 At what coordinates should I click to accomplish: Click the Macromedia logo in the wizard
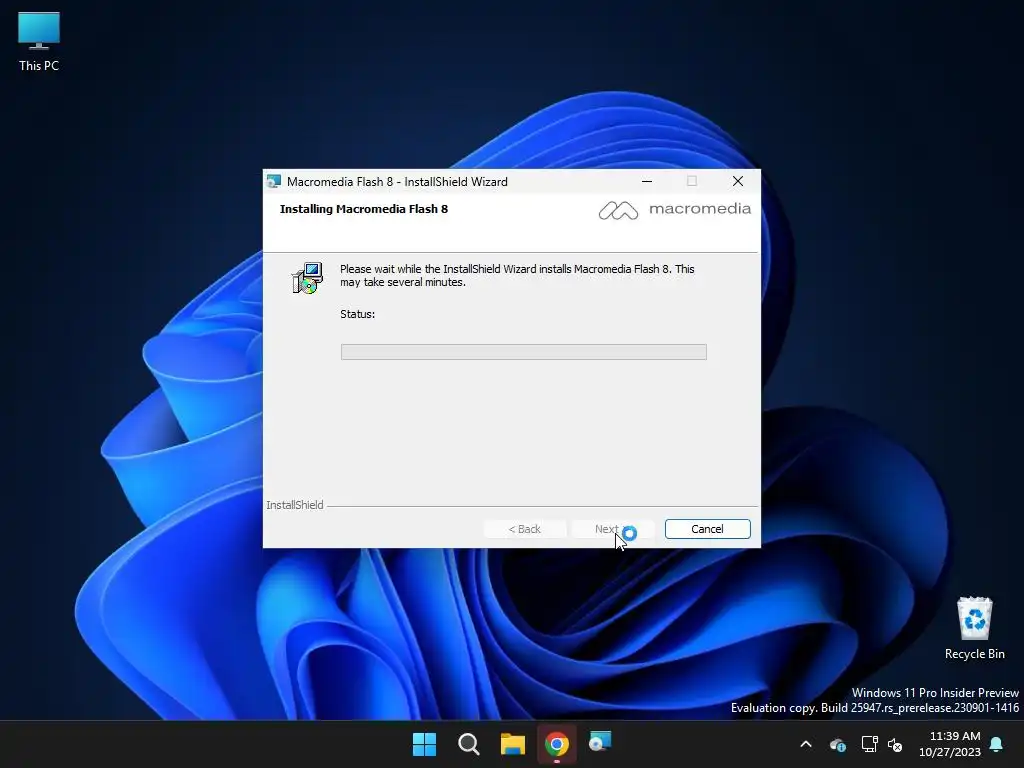[675, 210]
